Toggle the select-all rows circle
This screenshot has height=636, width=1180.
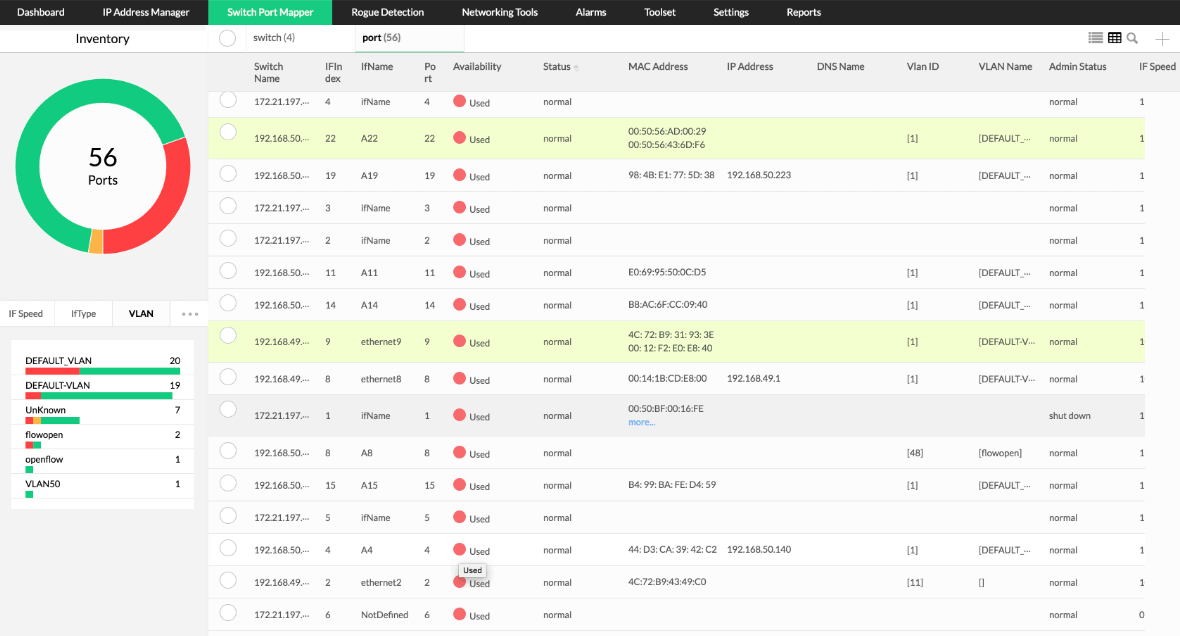tap(227, 38)
